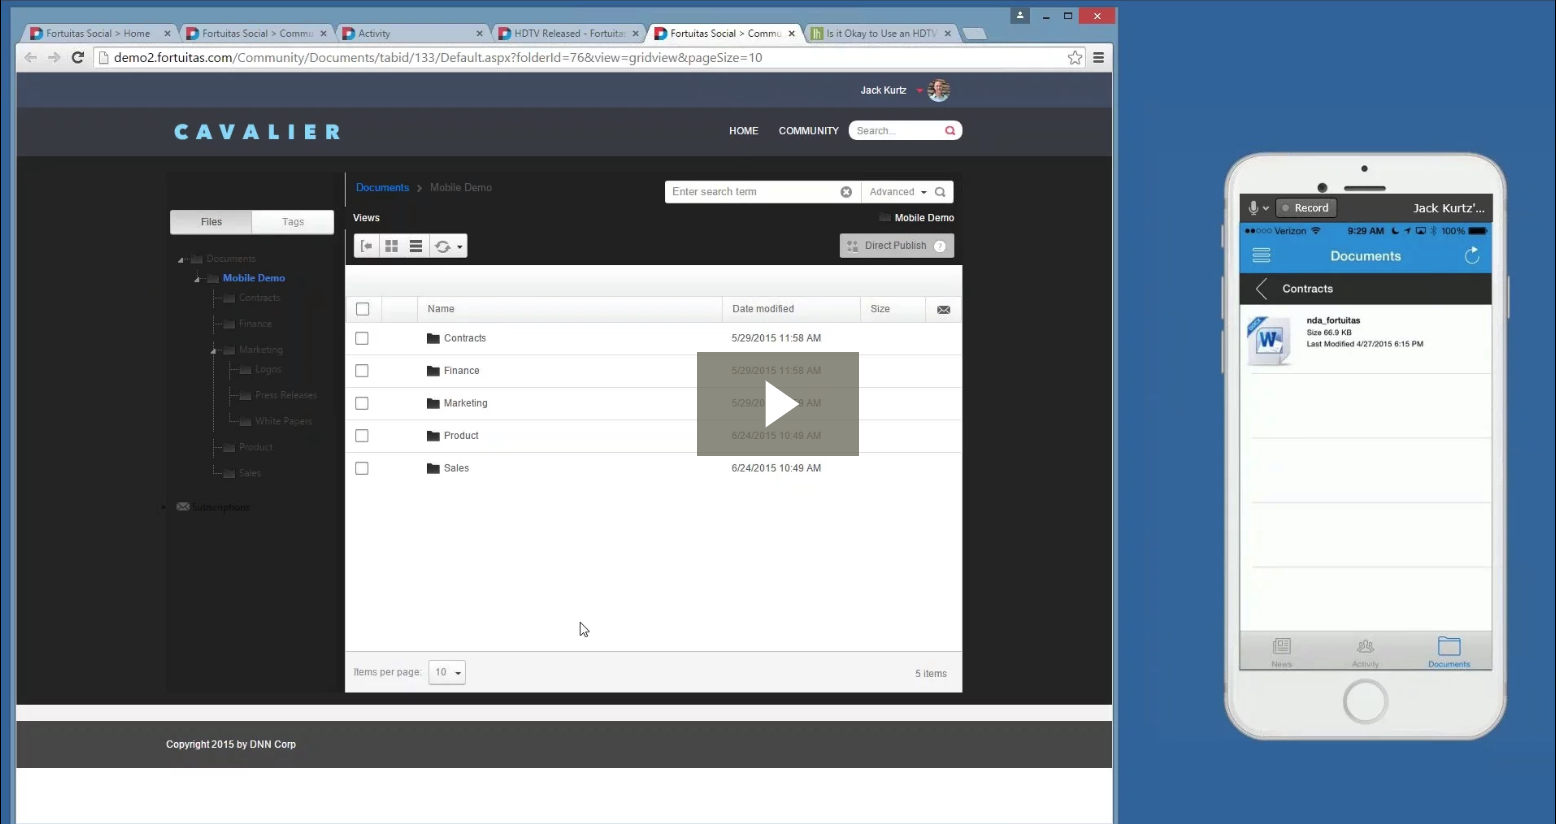Bookmark this page with the star
This screenshot has height=824, width=1556.
[x=1075, y=57]
